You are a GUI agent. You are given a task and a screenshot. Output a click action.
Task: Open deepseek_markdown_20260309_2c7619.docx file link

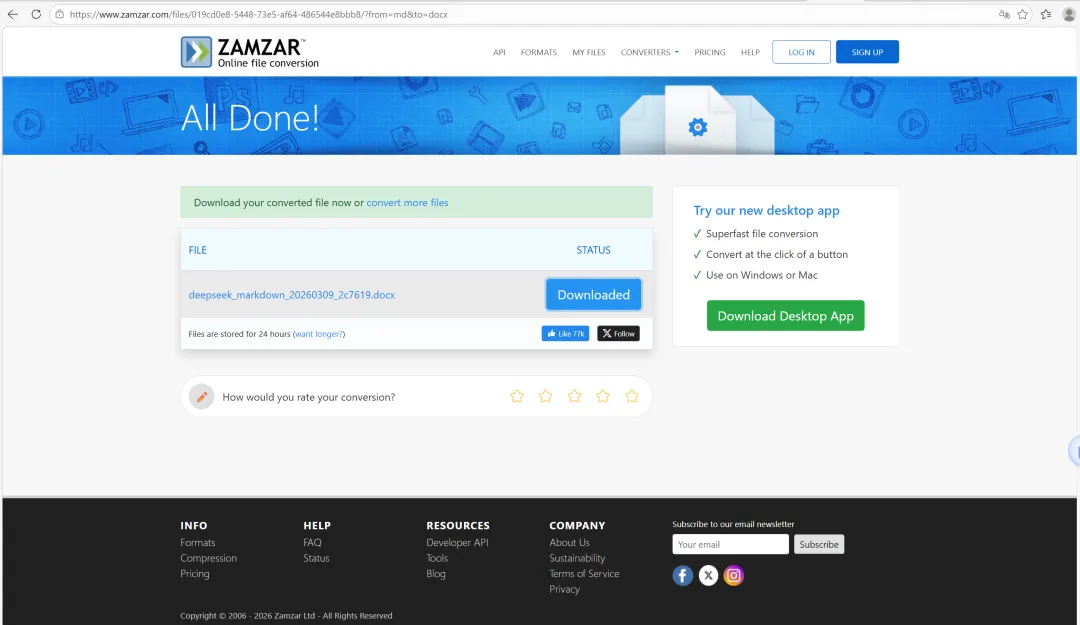(x=291, y=295)
